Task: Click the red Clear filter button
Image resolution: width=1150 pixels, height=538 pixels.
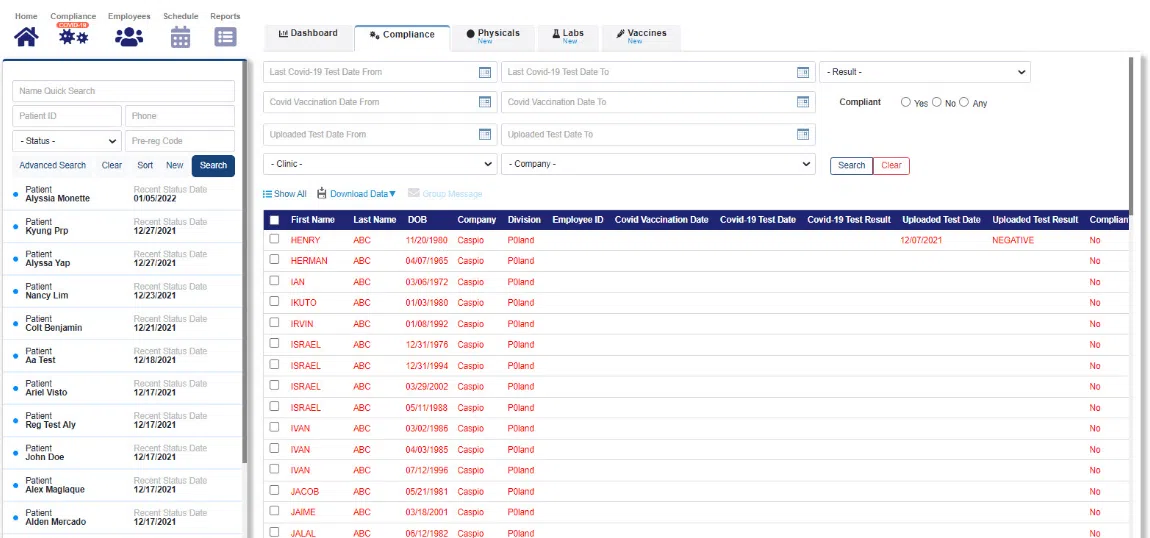Action: click(x=891, y=166)
